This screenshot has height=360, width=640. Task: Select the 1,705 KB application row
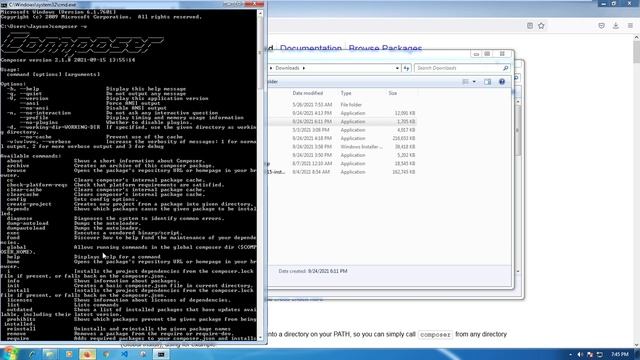[x=342, y=122]
